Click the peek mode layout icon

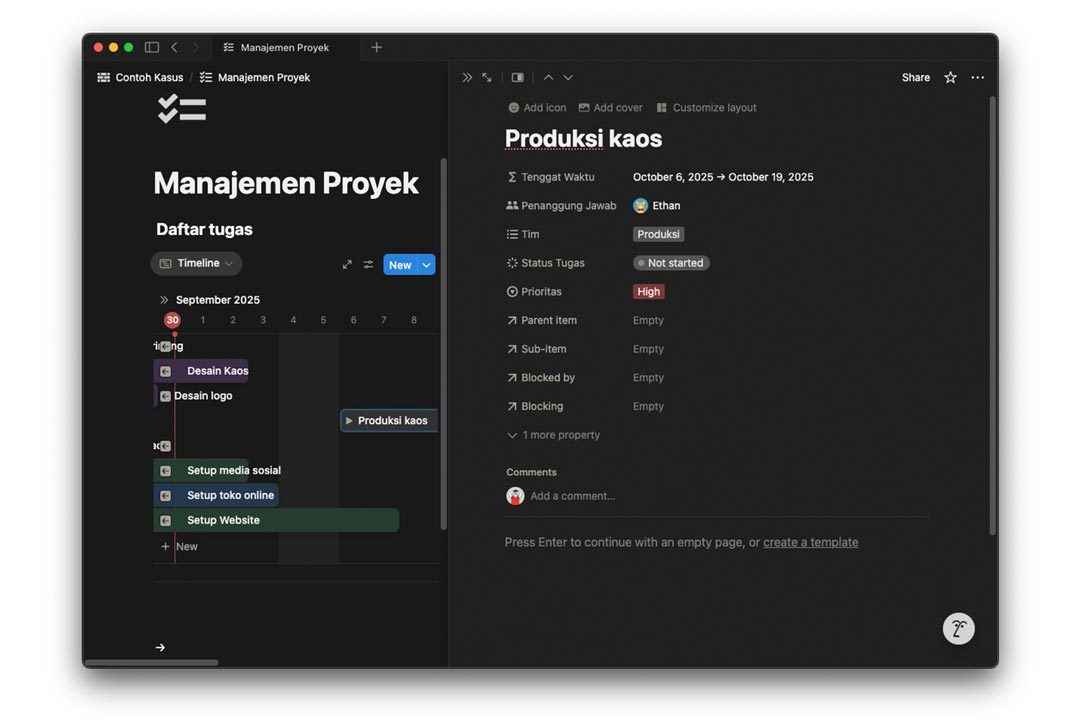[517, 77]
